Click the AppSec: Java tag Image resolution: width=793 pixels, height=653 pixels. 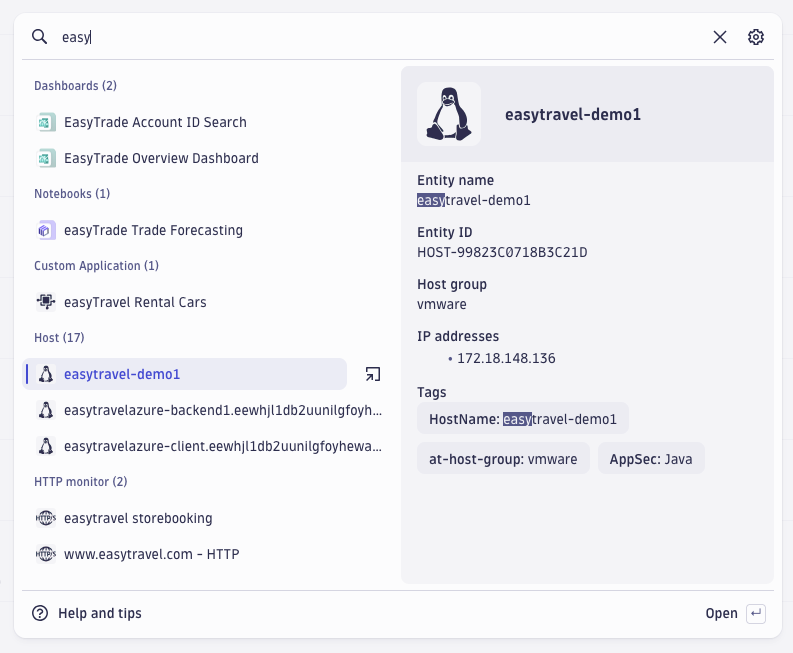click(651, 459)
